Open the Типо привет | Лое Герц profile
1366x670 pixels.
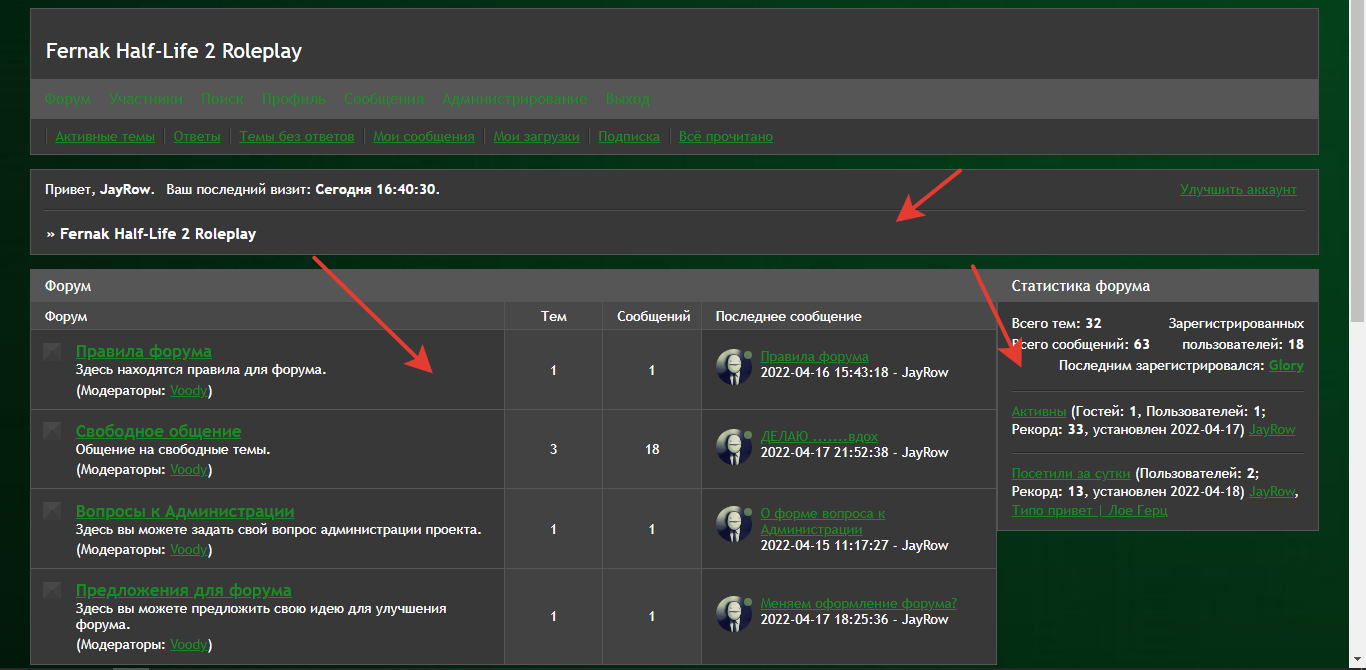pyautogui.click(x=1090, y=510)
